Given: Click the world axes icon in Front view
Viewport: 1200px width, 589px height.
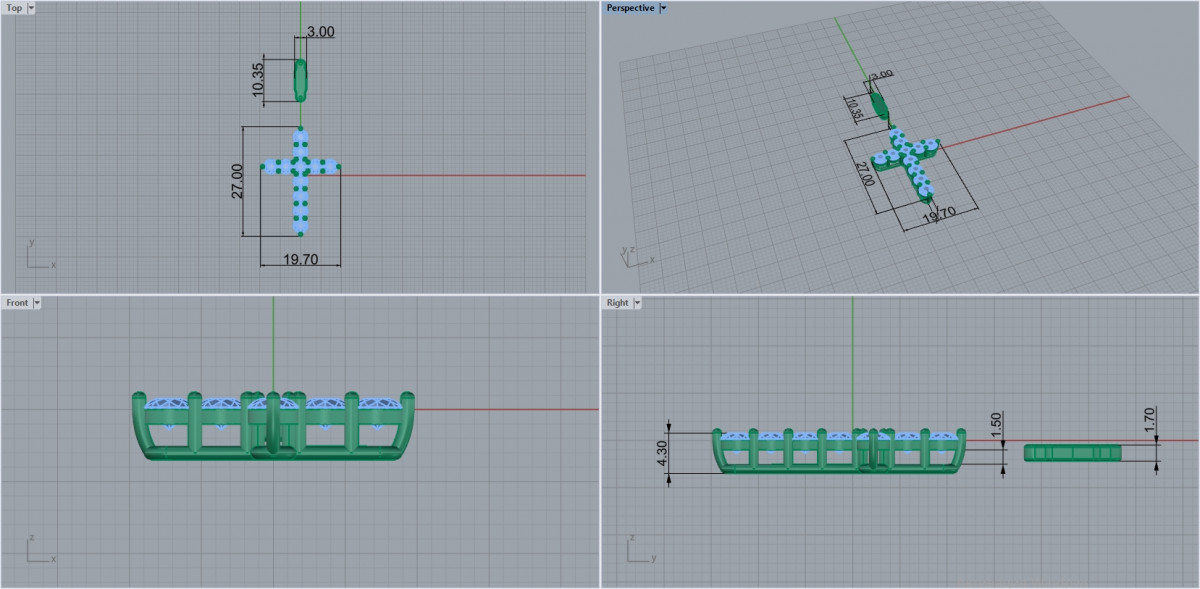Looking at the screenshot, I should (x=37, y=550).
